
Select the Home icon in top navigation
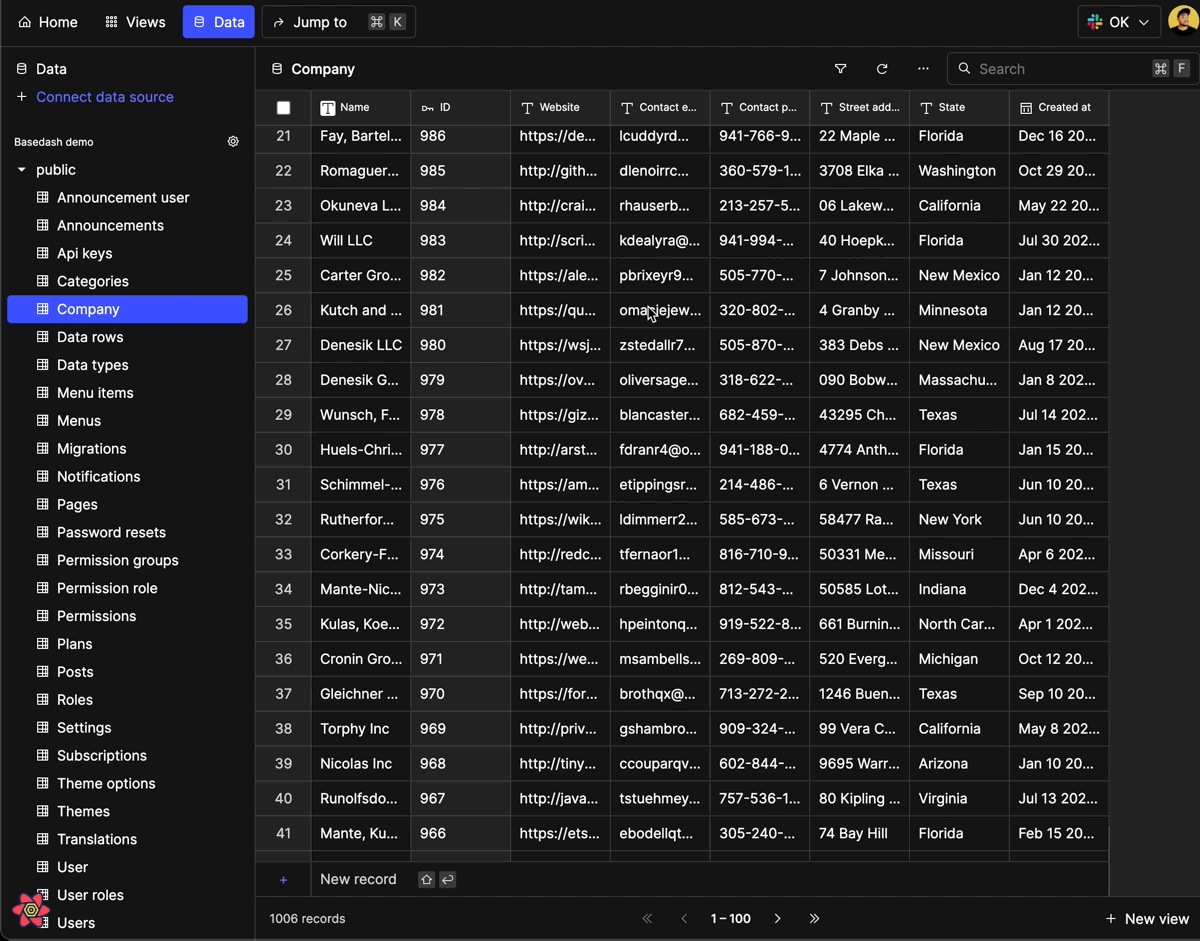click(x=46, y=21)
